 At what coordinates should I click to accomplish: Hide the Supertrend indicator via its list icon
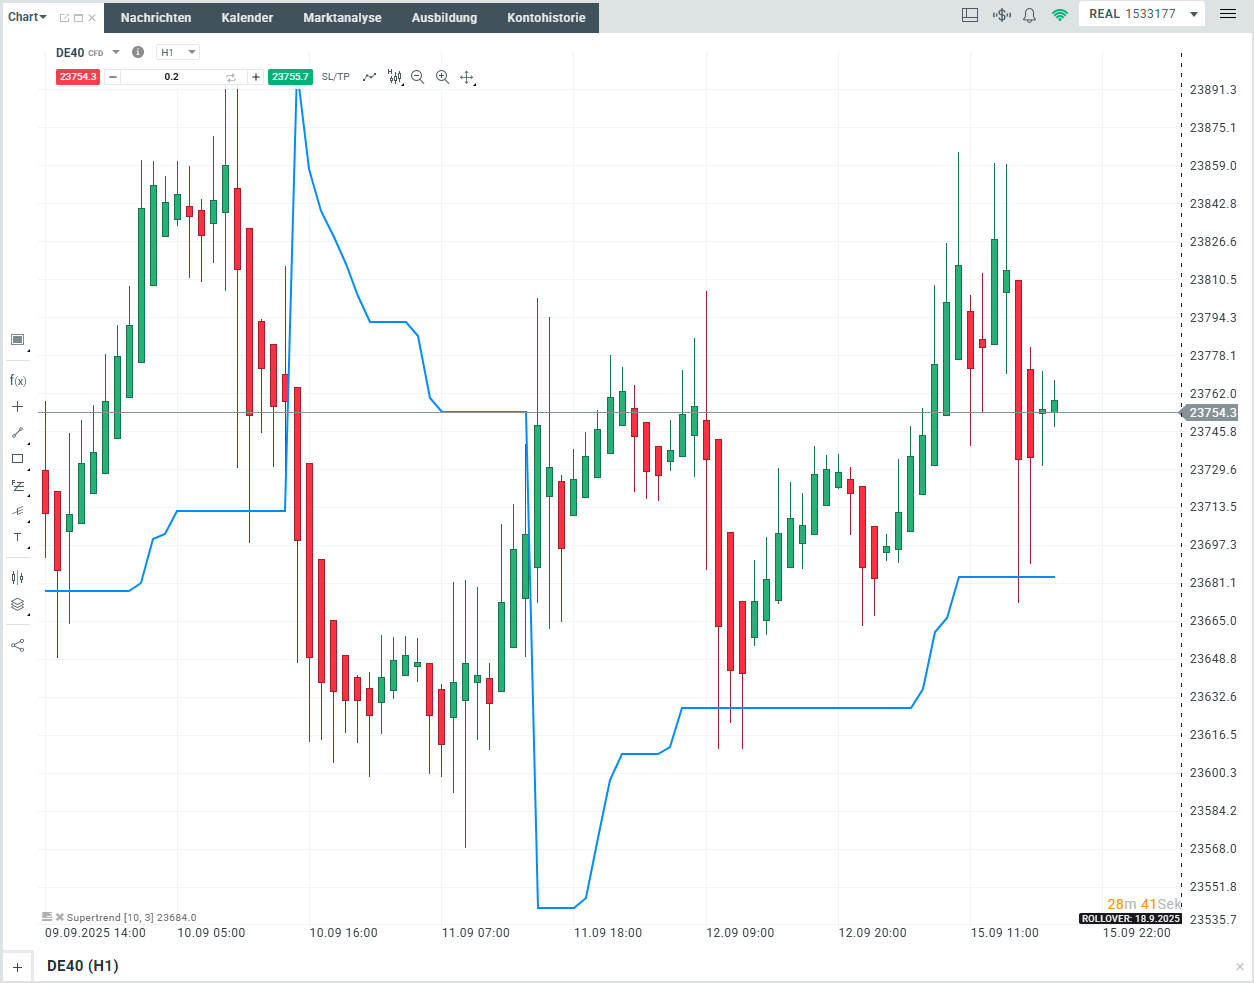(x=47, y=916)
